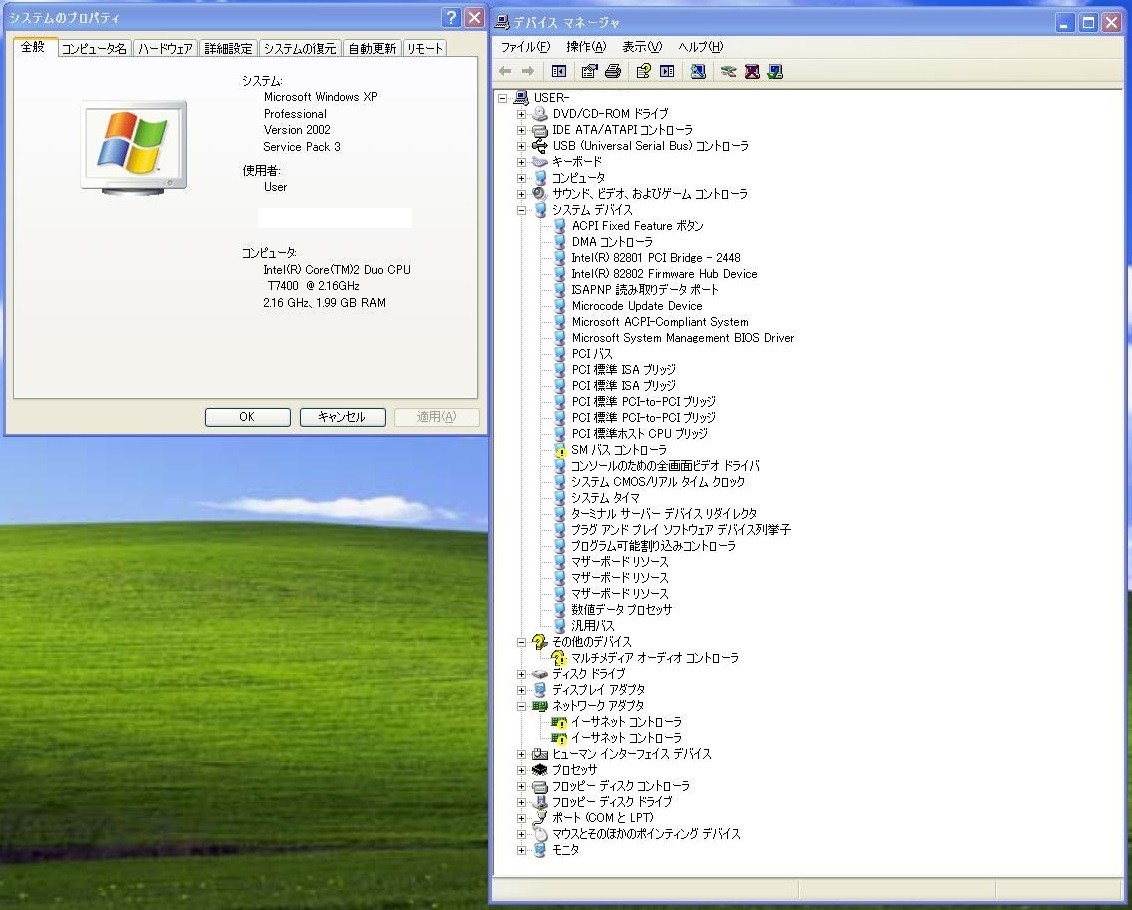1132x910 pixels.
Task: Select Intel(R) 82801 PCI Bridge - 2448
Action: tap(656, 258)
